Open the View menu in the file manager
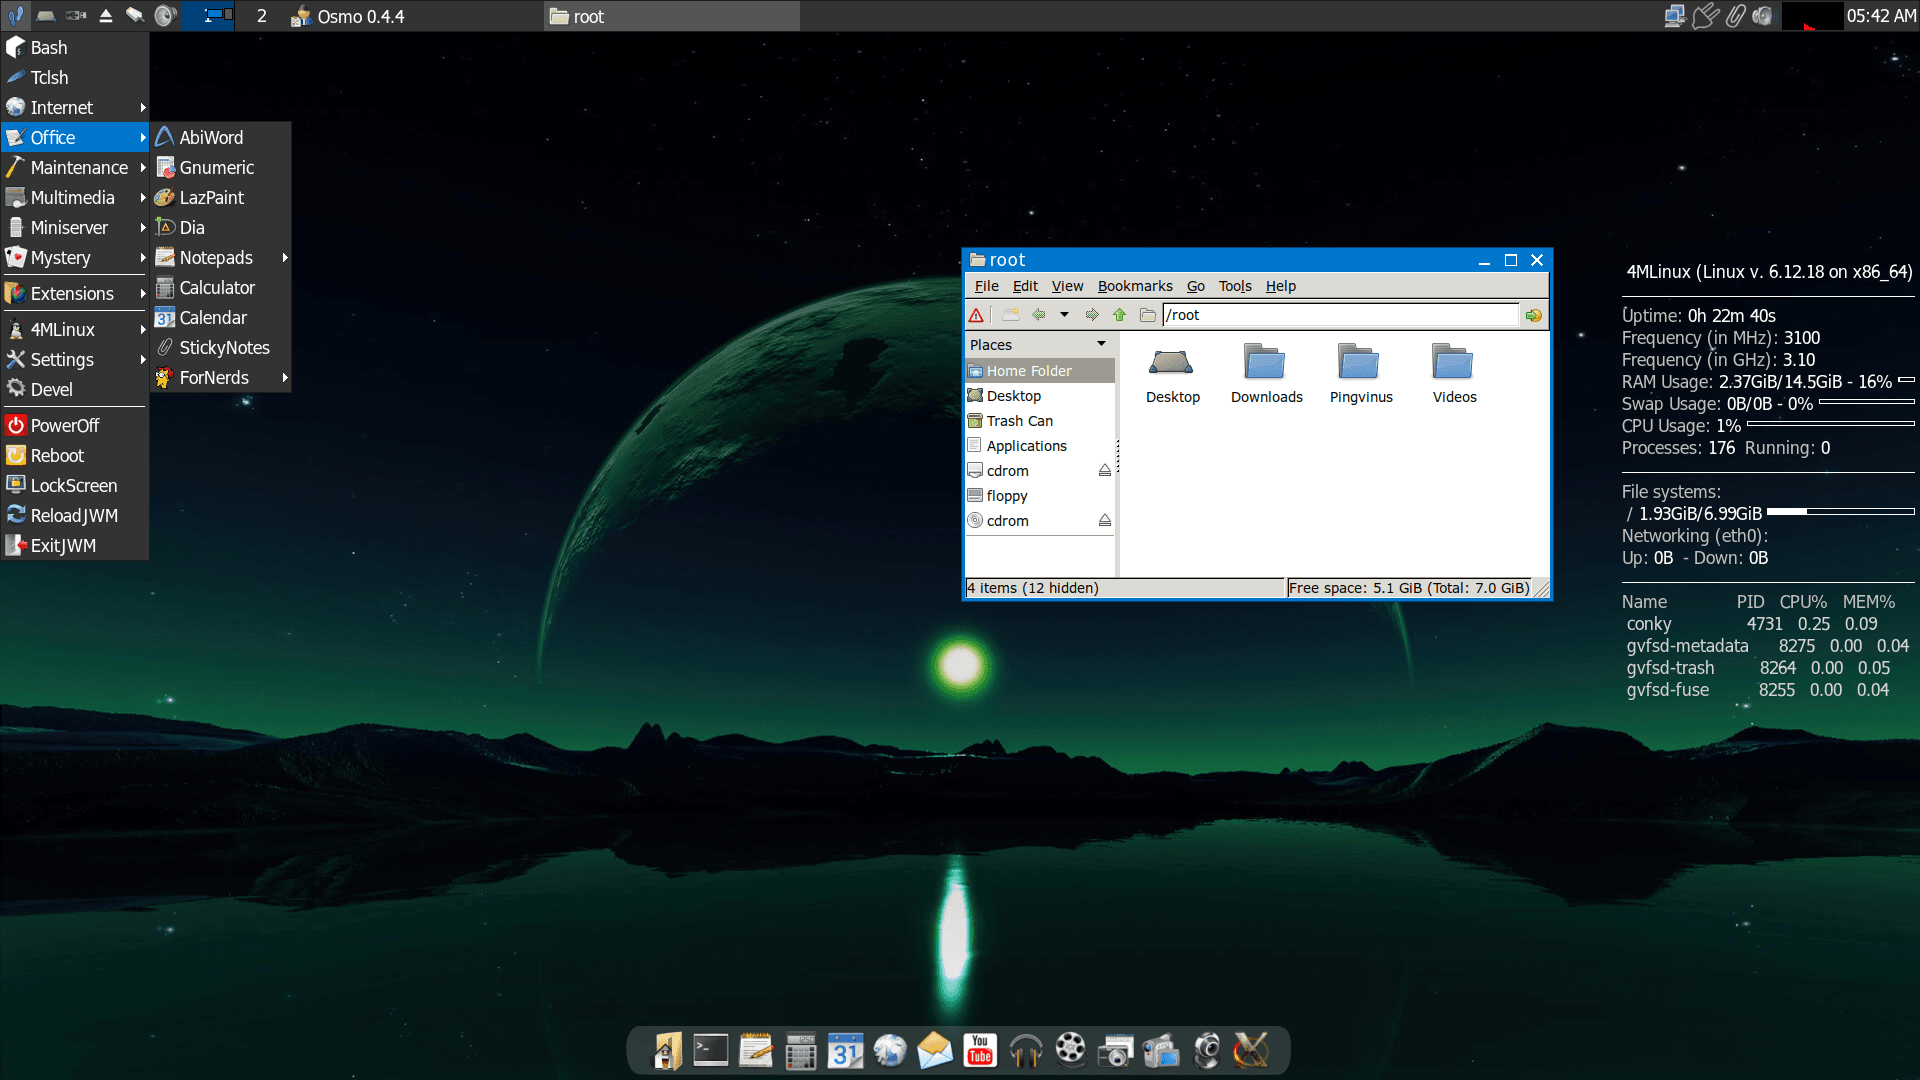 1067,286
